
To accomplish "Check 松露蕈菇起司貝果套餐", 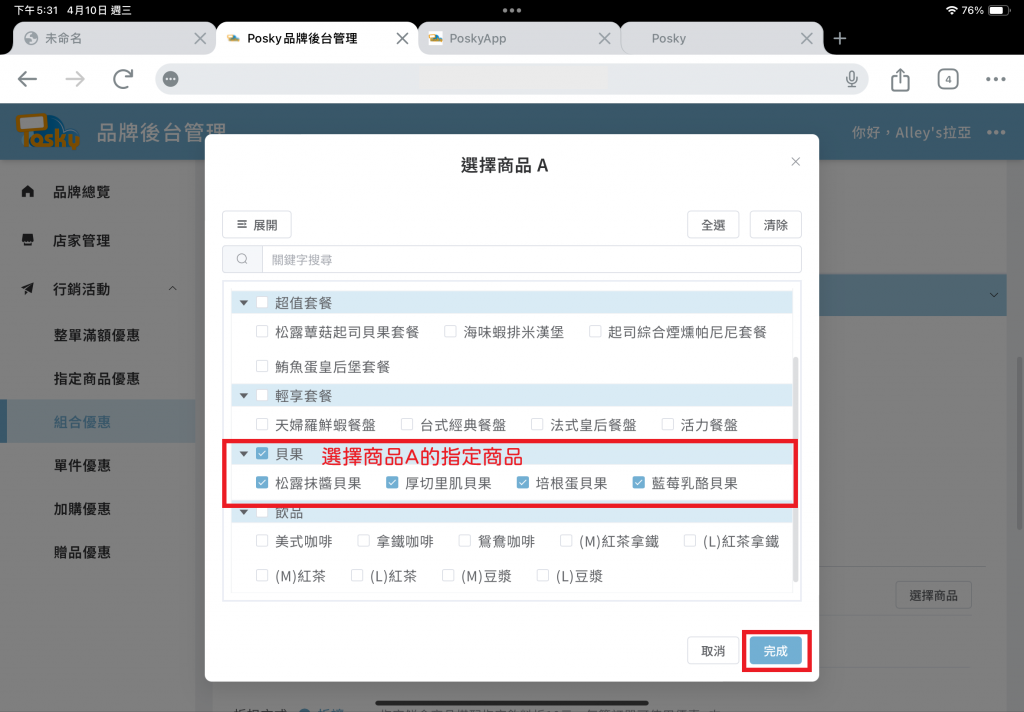I will click(262, 331).
